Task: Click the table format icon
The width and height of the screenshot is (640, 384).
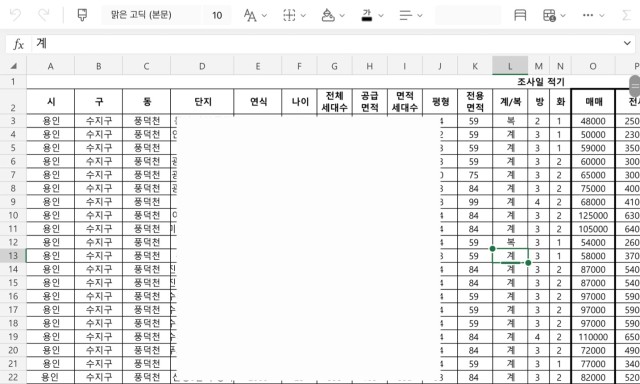Action: pos(549,16)
